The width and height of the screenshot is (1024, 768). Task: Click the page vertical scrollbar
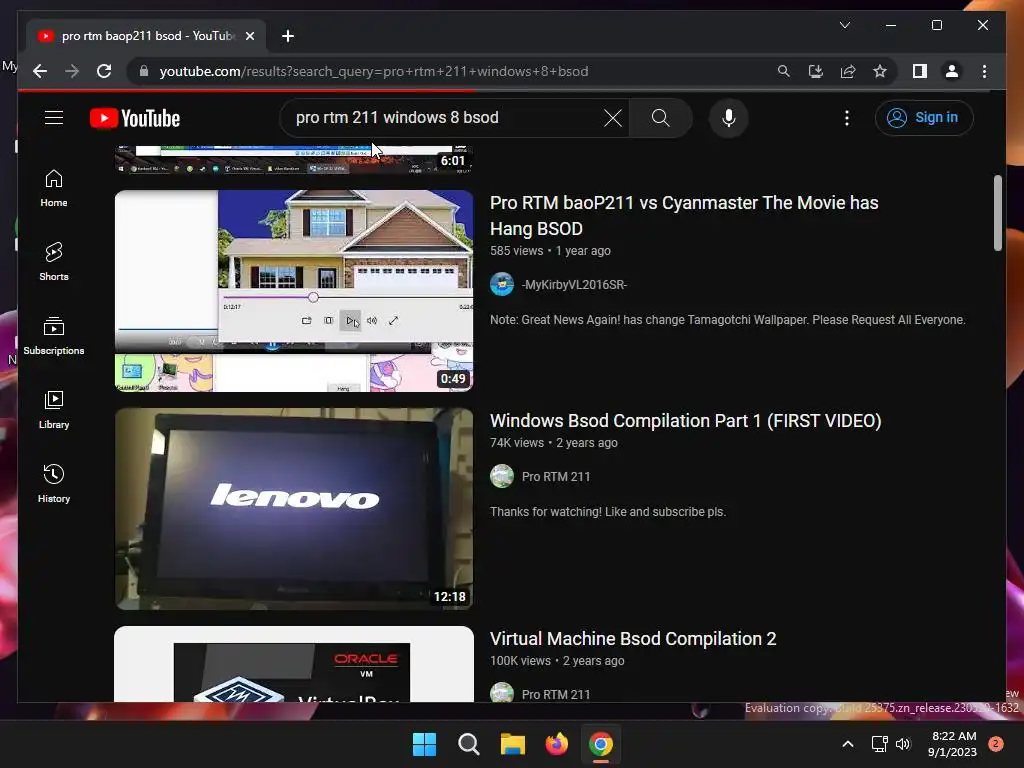[x=997, y=212]
